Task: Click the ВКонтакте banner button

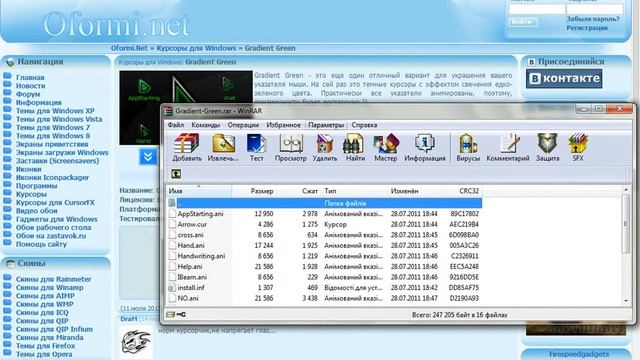Action: pyautogui.click(x=564, y=78)
